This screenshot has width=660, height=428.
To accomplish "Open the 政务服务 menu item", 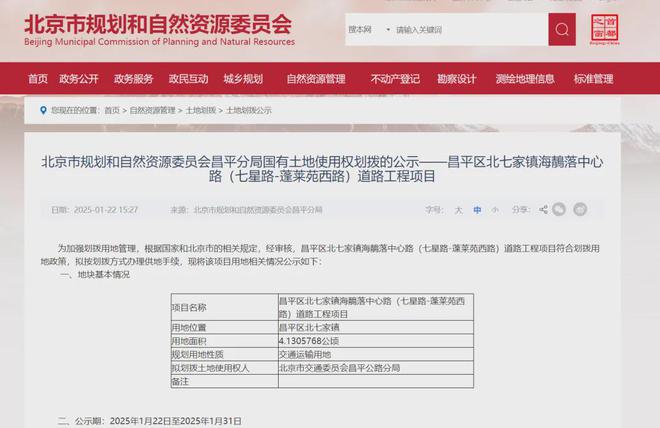I will tap(133, 79).
